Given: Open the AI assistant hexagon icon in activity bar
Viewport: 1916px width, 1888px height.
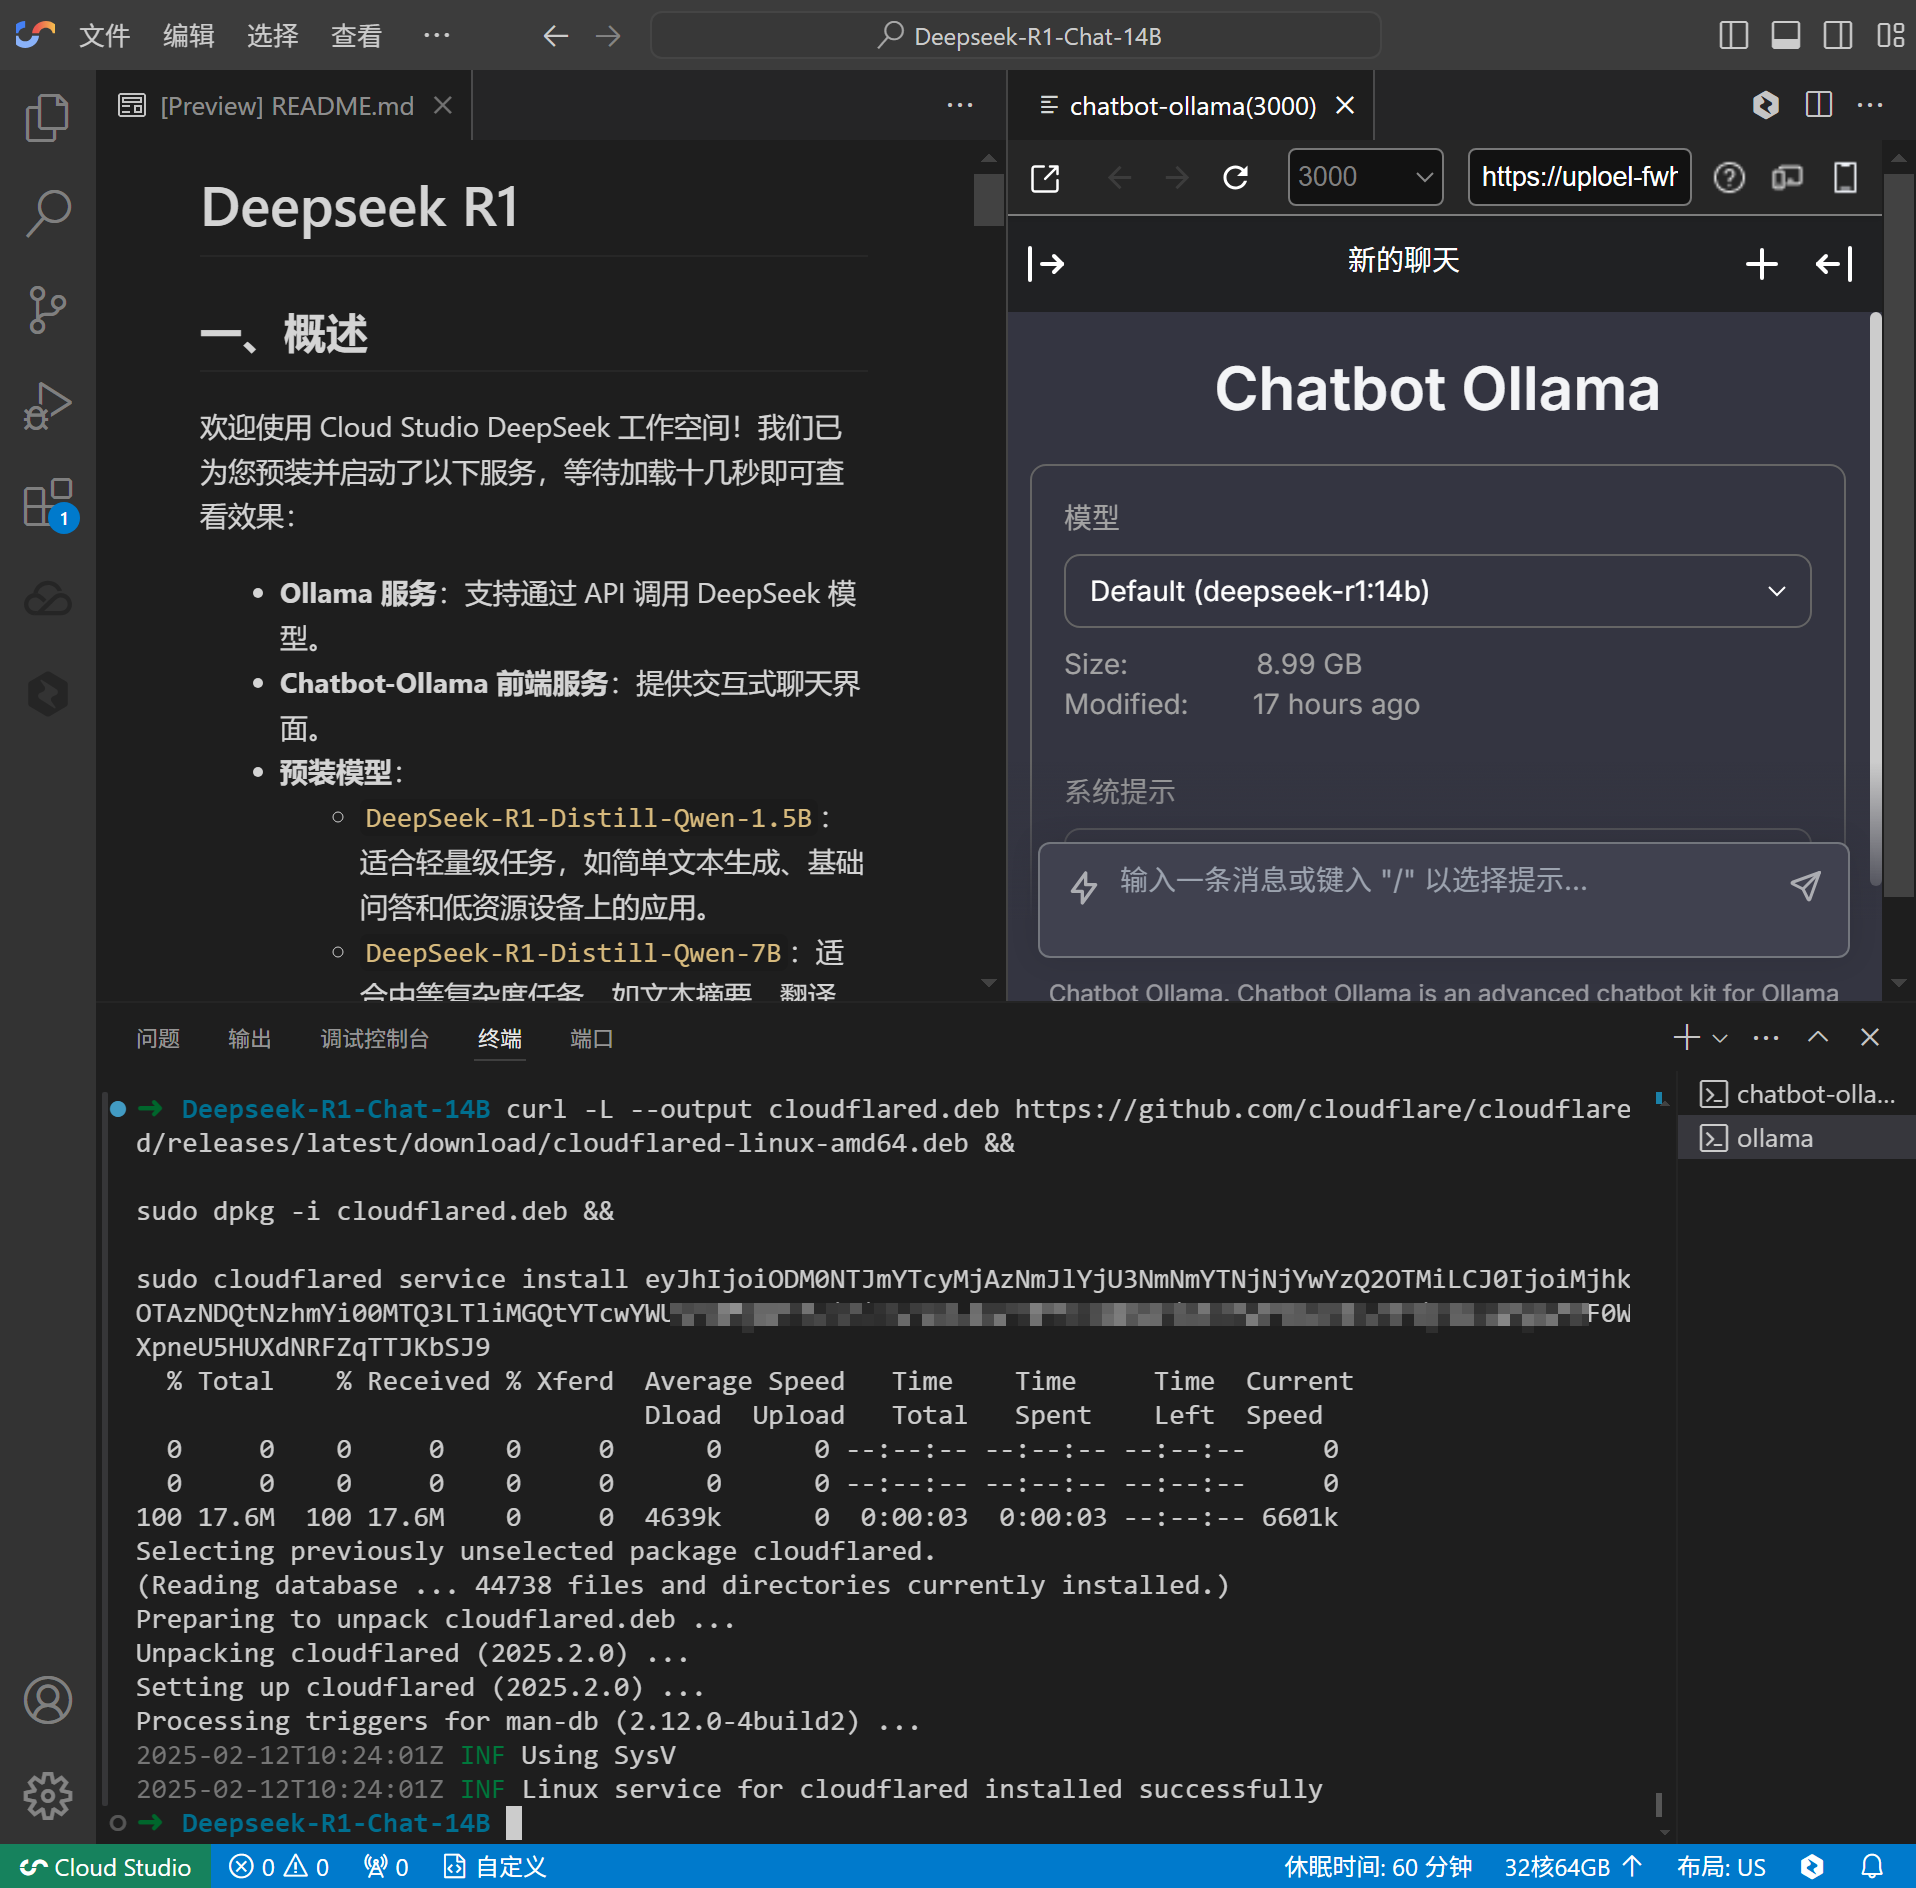Looking at the screenshot, I should [47, 693].
